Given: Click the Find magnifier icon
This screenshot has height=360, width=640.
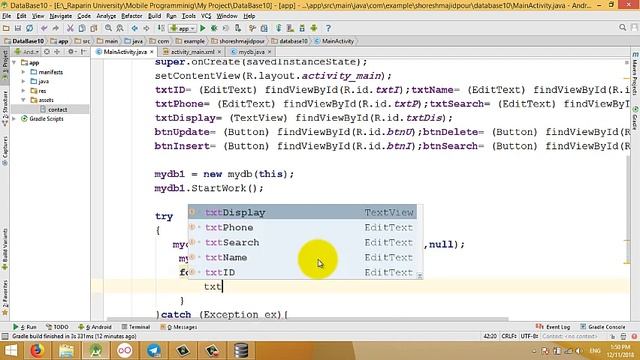Looking at the screenshot, I should [x=108, y=28].
